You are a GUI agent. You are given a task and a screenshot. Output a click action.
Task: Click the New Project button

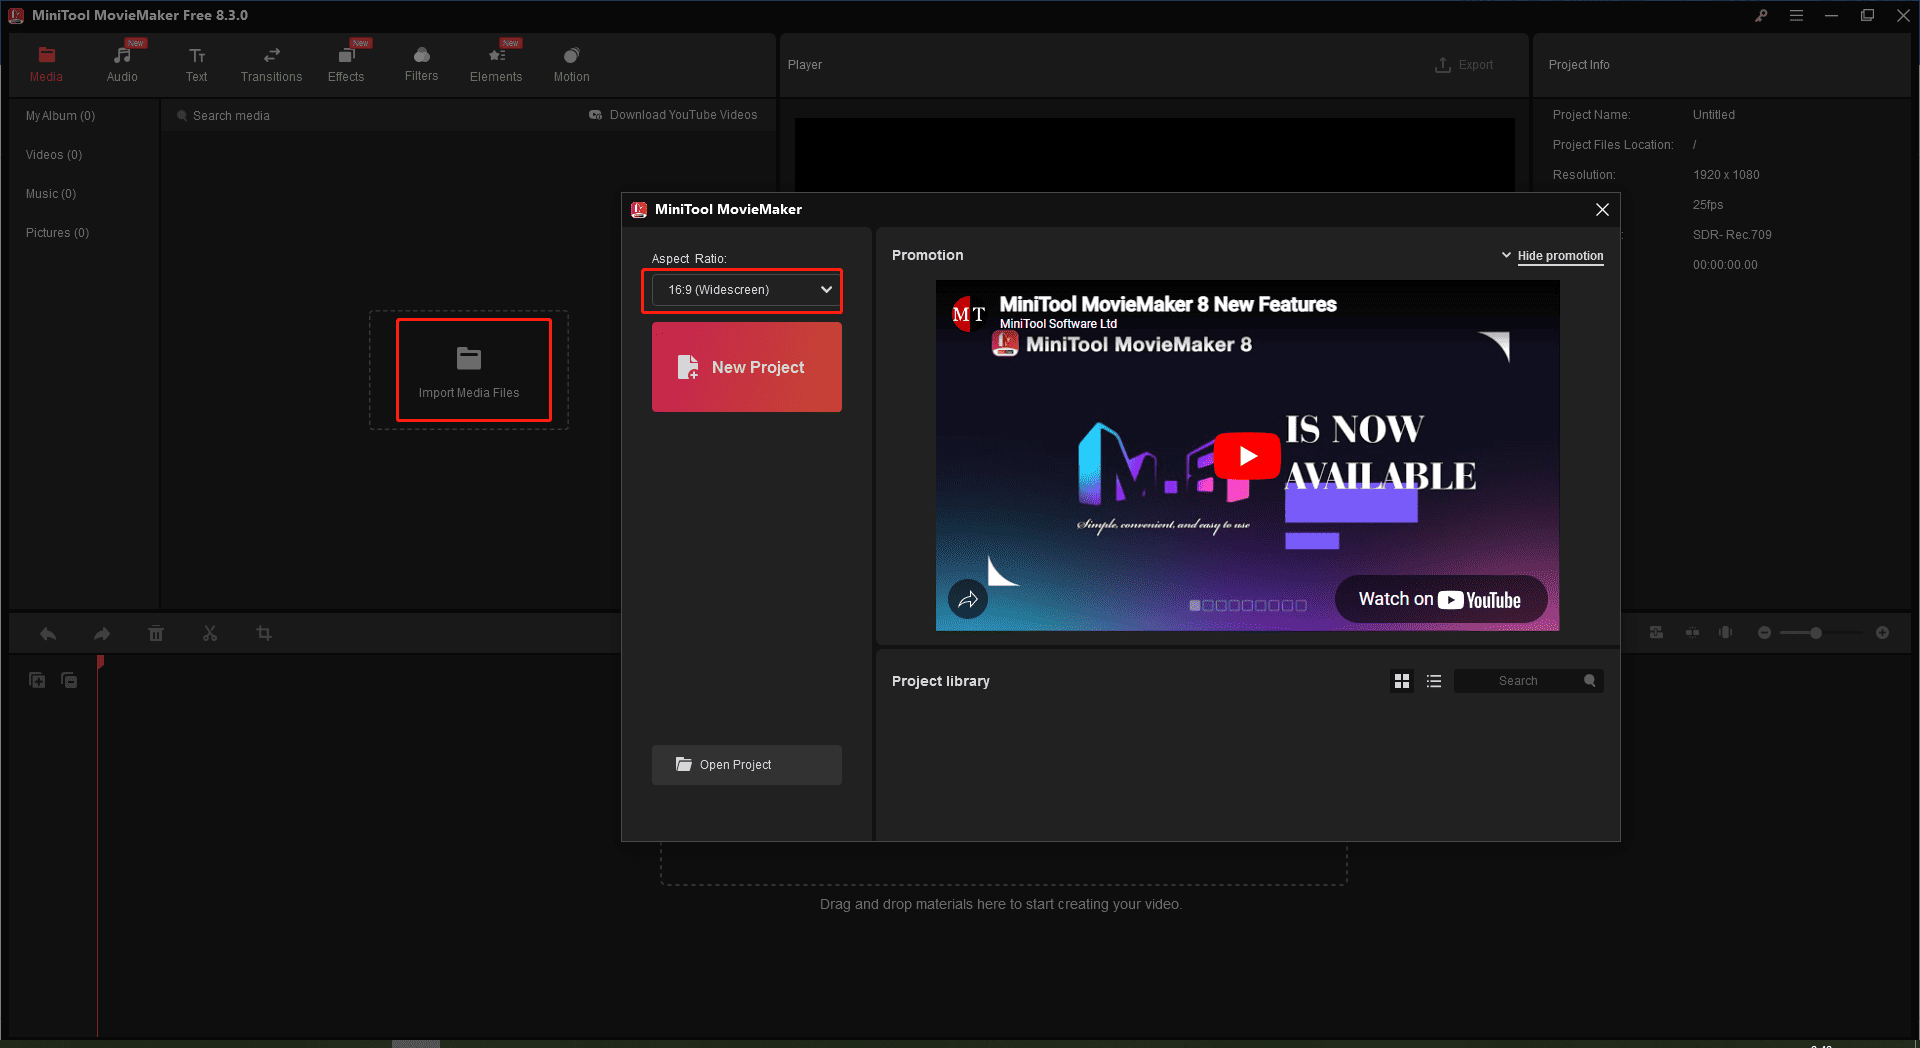(x=747, y=367)
